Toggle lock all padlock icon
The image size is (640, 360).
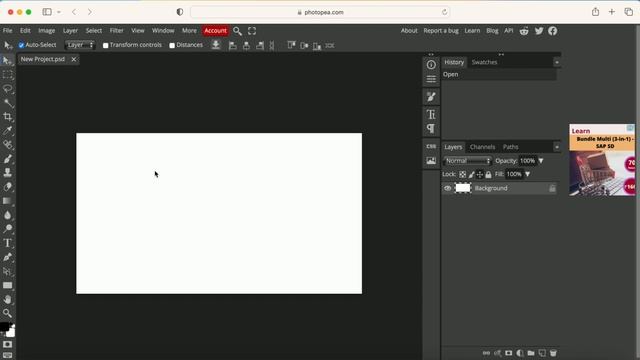(x=488, y=175)
